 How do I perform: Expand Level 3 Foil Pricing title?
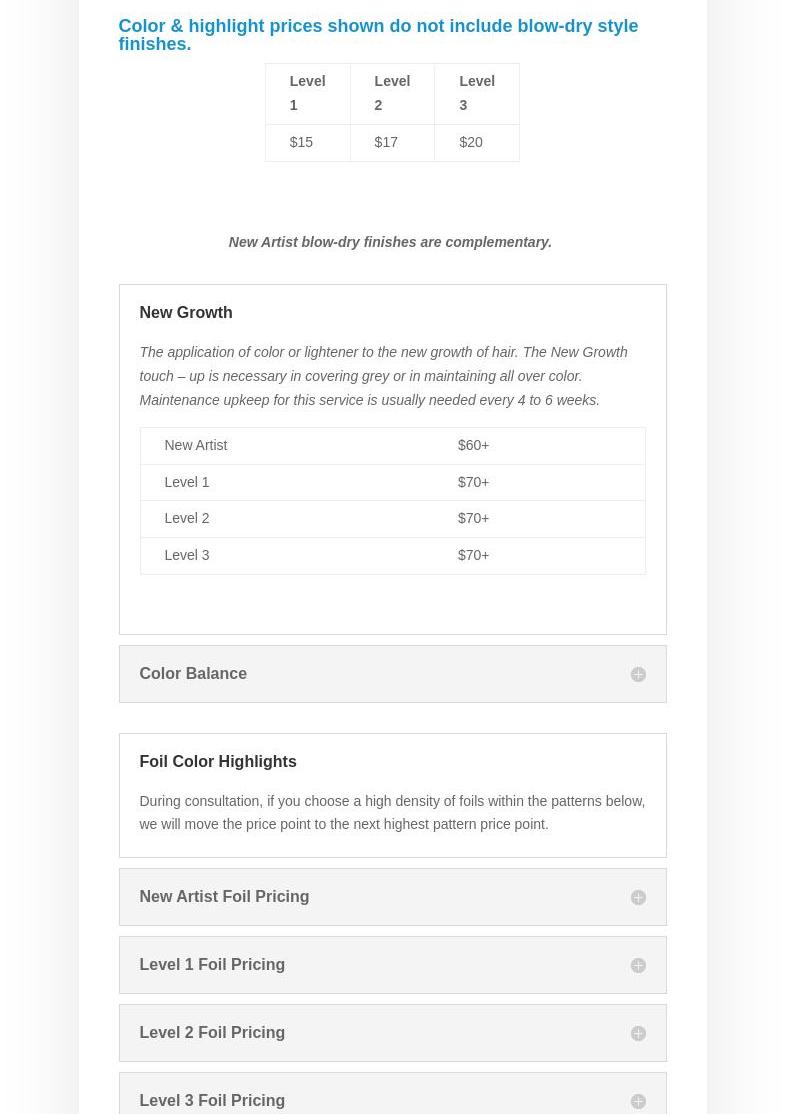(x=212, y=1100)
